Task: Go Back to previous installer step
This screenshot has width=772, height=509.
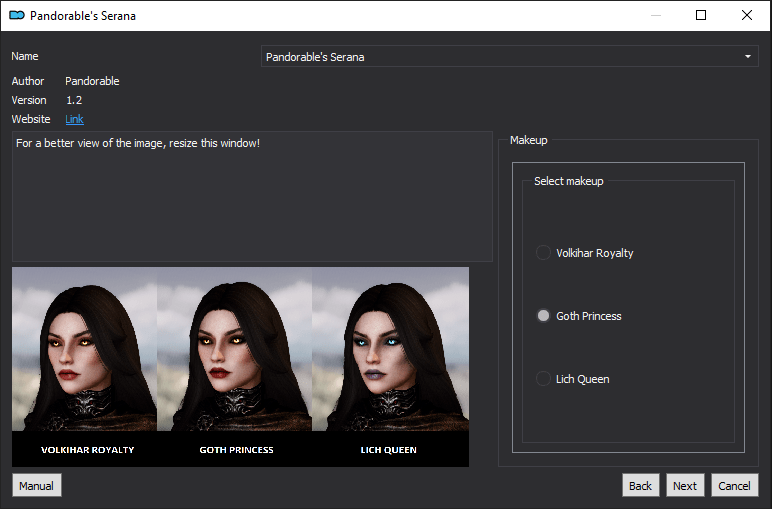Action: (x=641, y=485)
